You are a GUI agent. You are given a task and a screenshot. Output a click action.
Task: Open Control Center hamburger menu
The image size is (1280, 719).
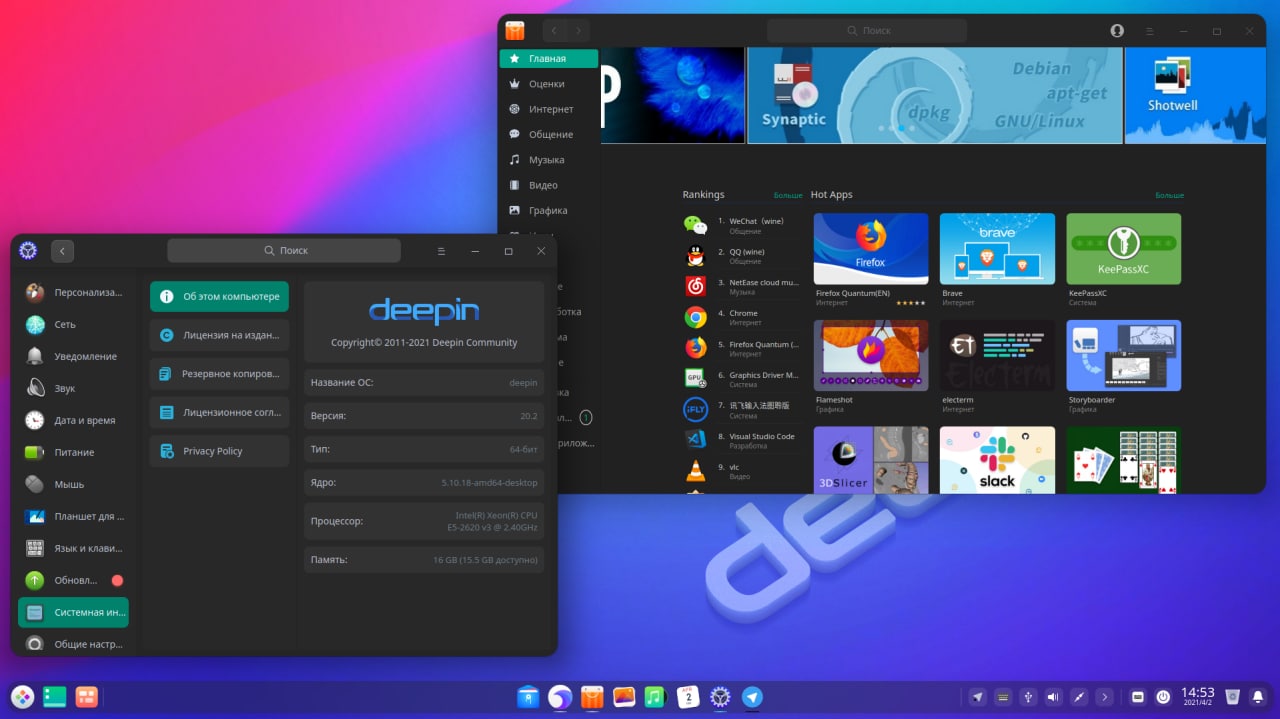coord(441,251)
